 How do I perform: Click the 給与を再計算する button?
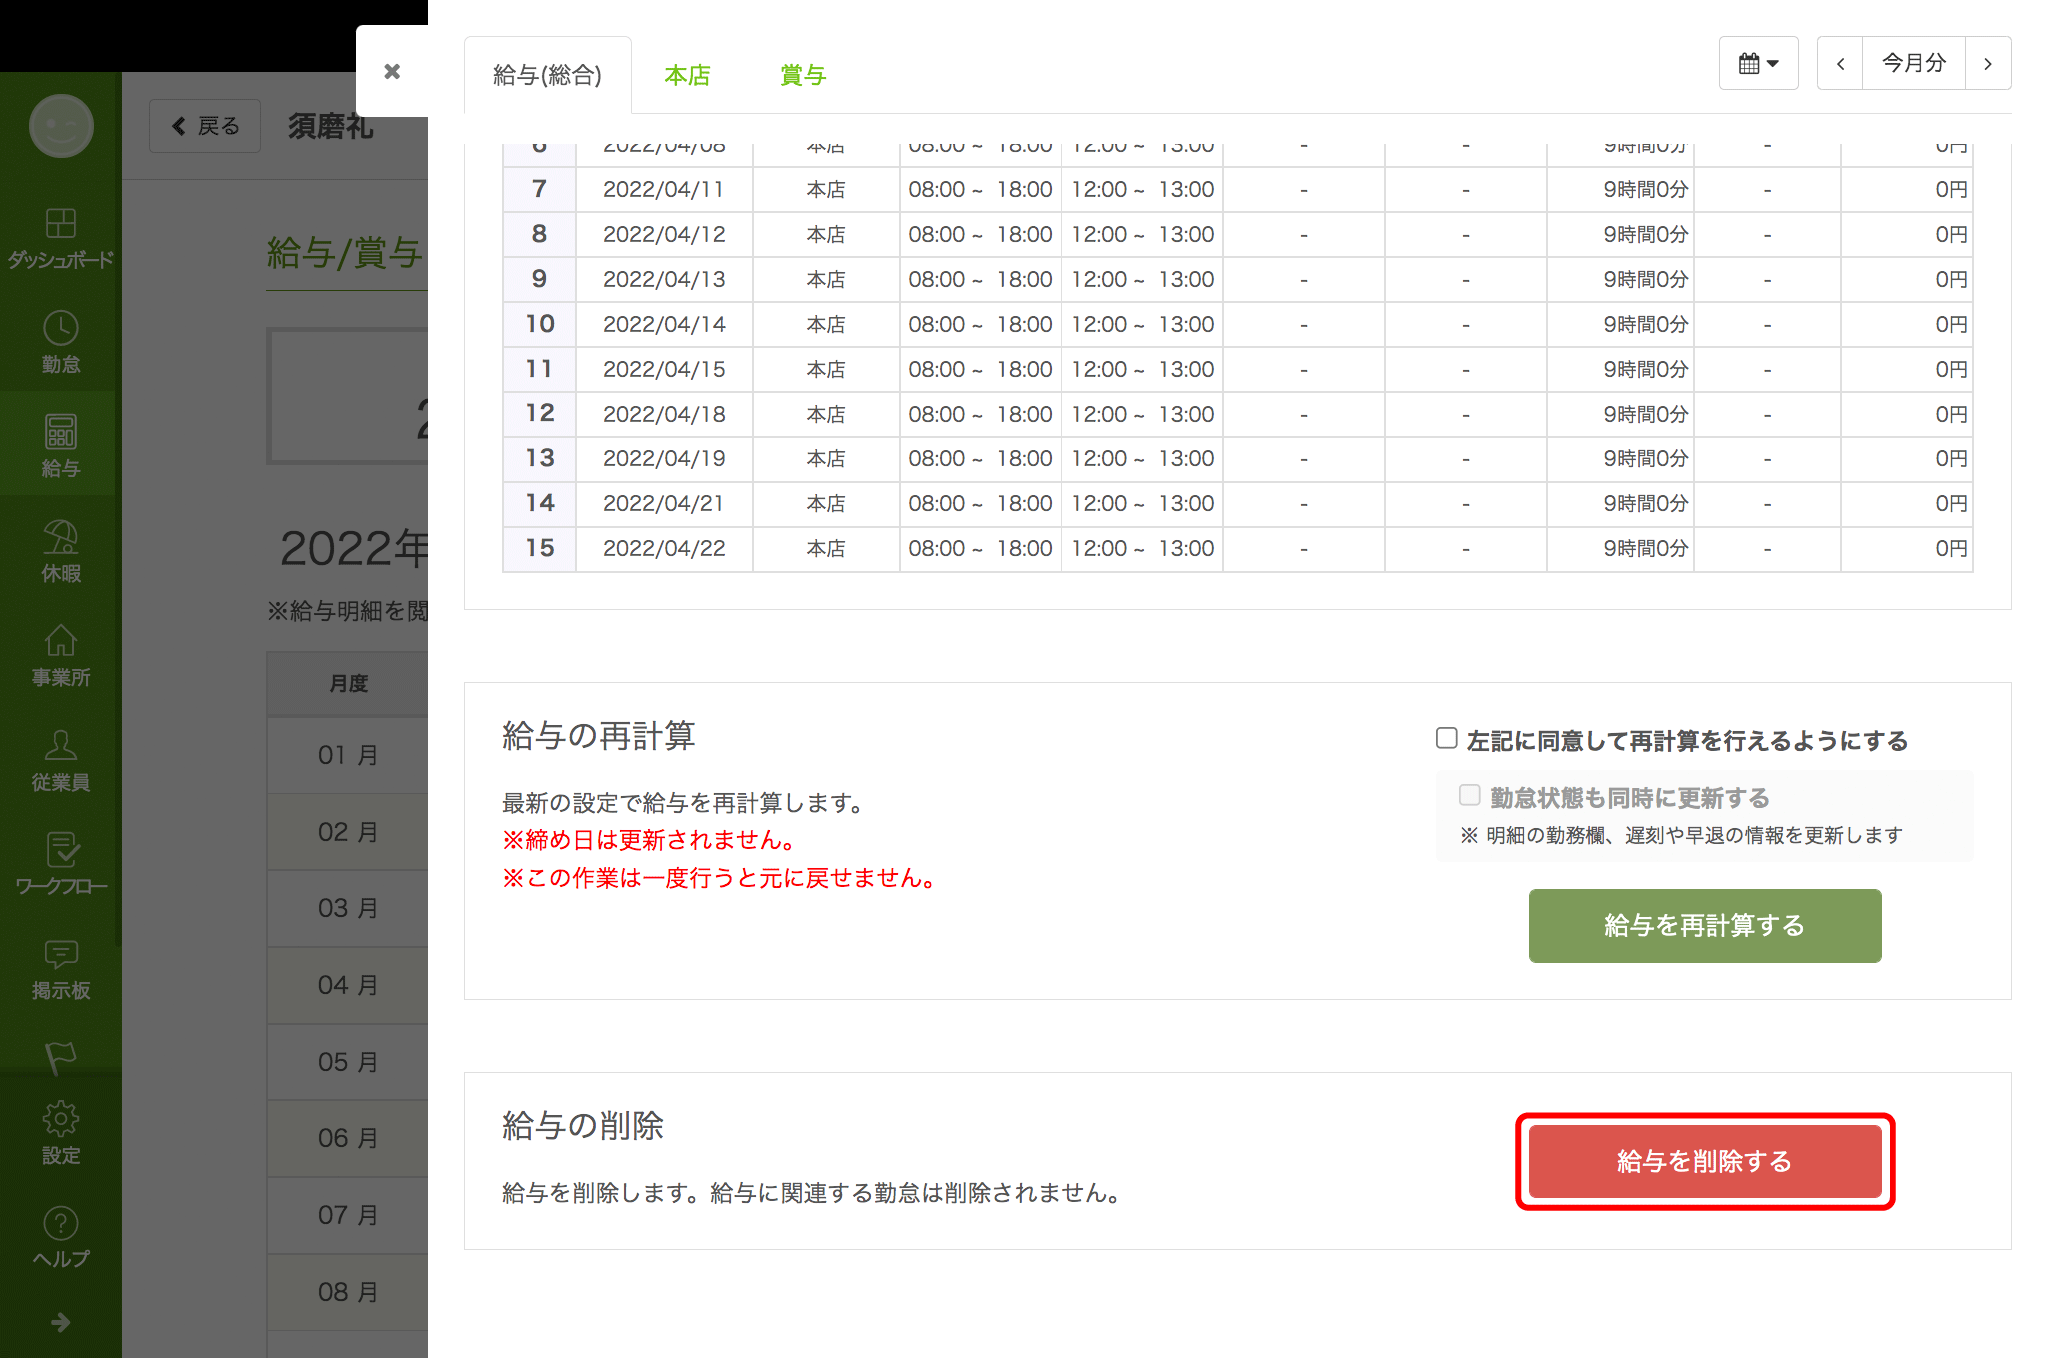point(1705,926)
